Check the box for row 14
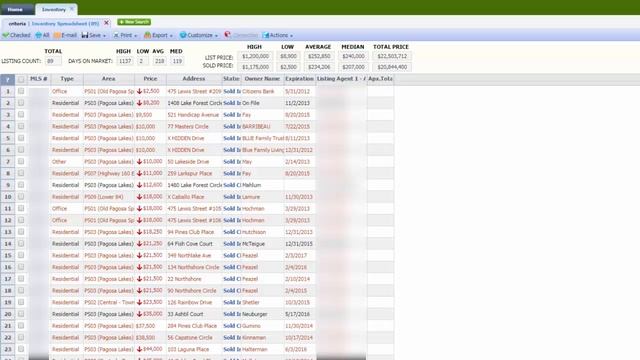Image resolution: width=640 pixels, height=360 pixels. [21, 243]
